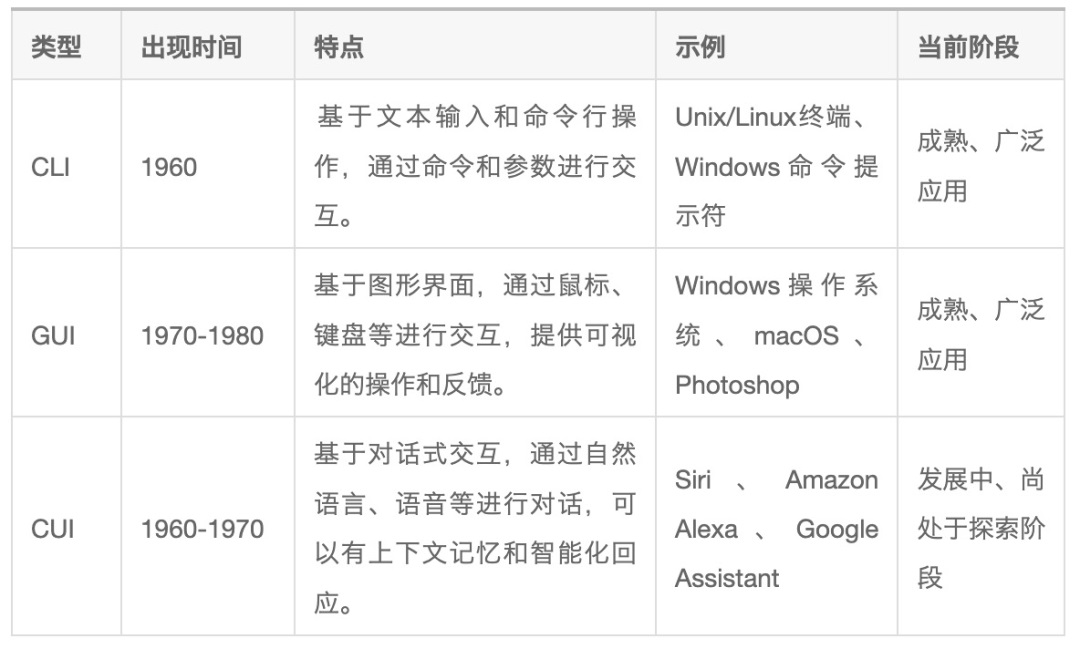Select the 1960-1970 time cell
Image resolution: width=1080 pixels, height=649 pixels.
point(202,528)
